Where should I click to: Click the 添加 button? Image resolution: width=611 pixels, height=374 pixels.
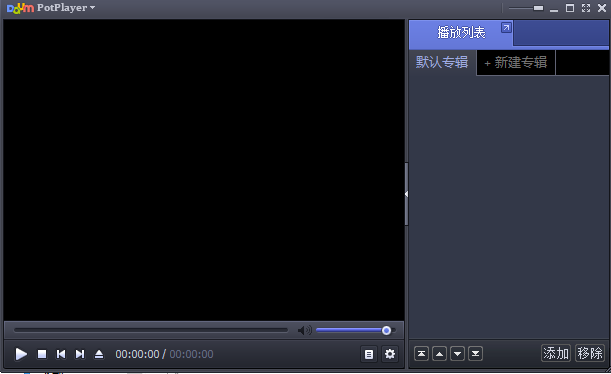tap(556, 353)
